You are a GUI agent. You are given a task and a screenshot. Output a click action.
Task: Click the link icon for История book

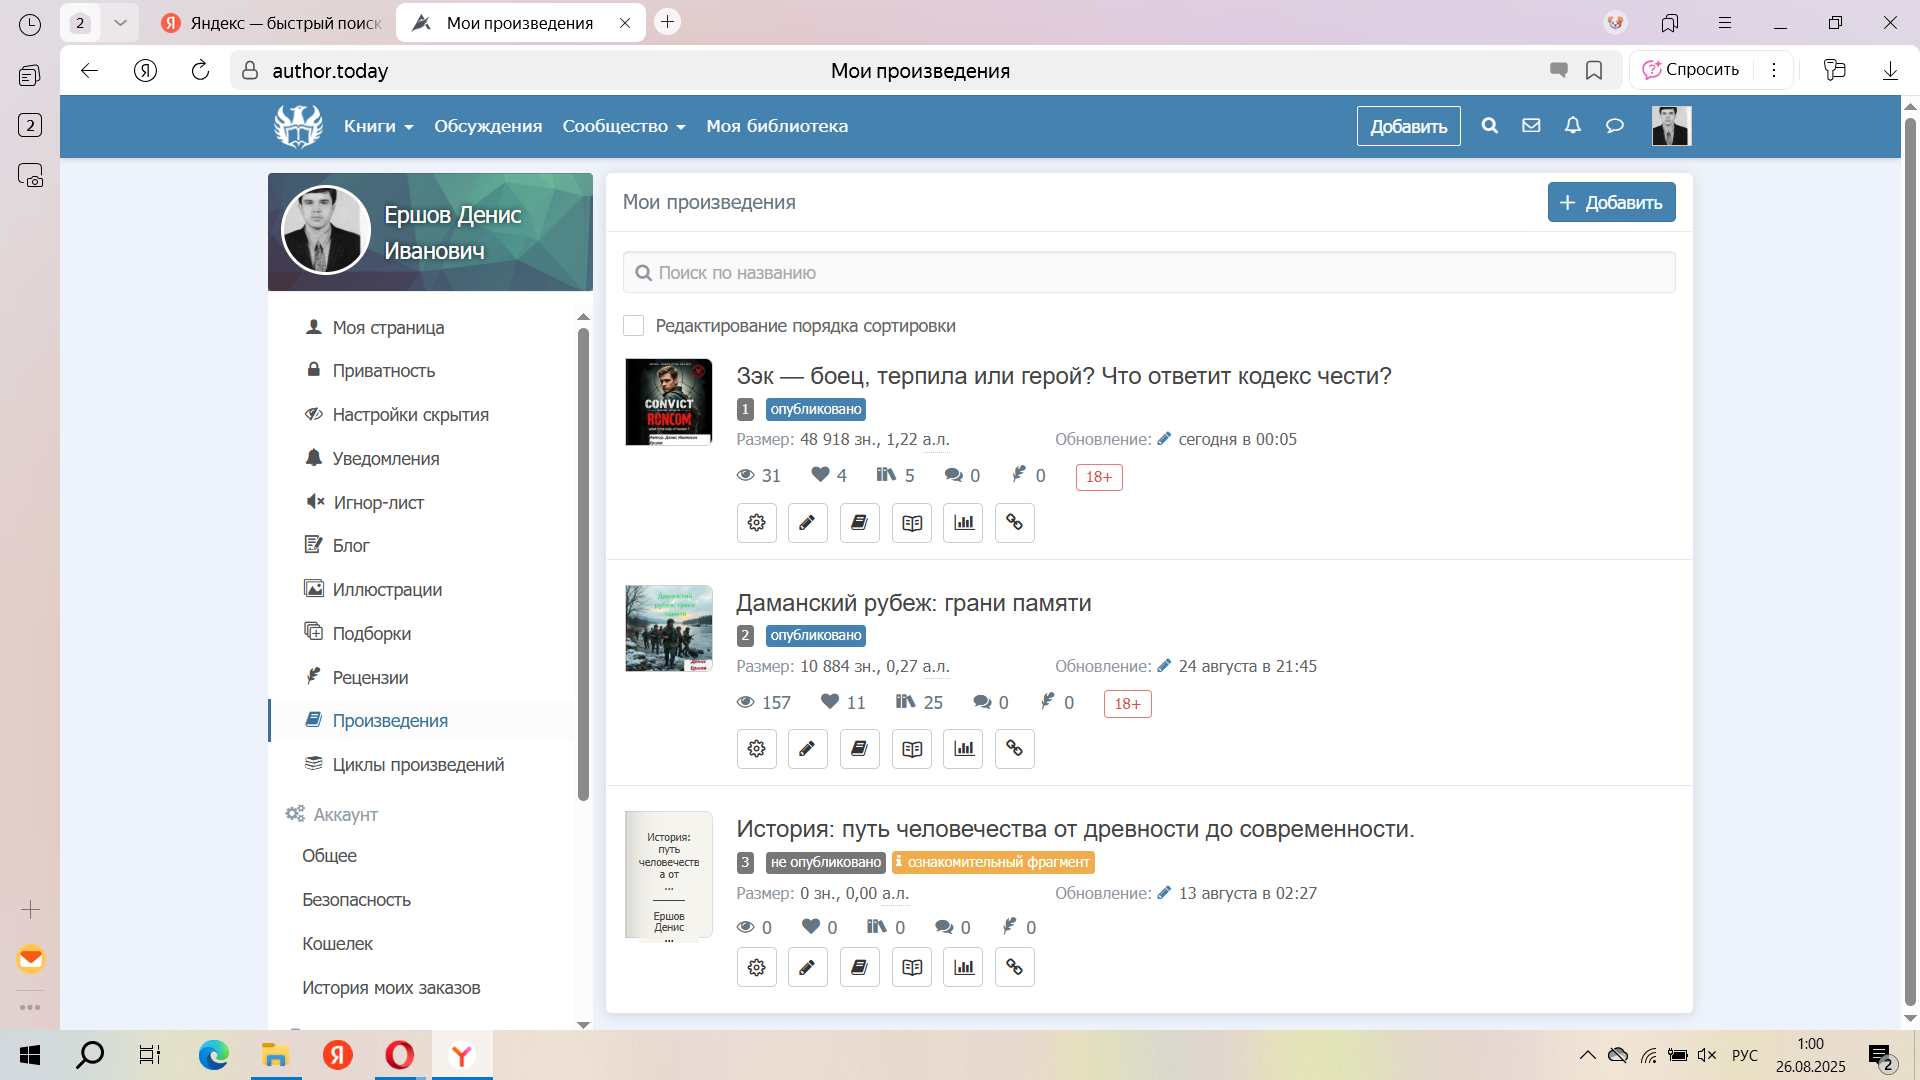(x=1014, y=967)
